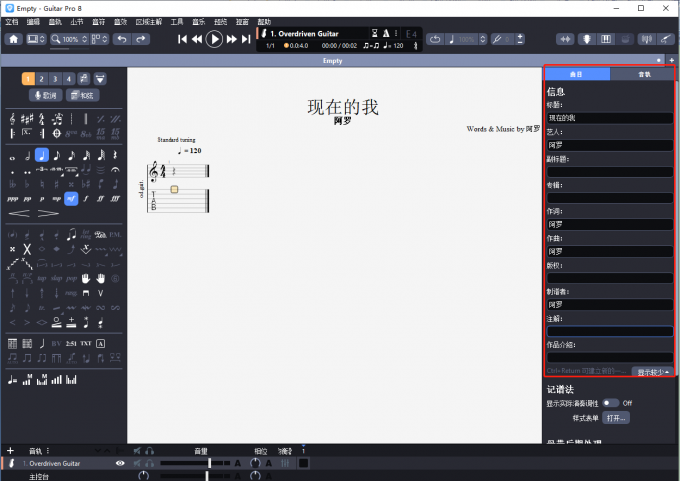Jump to the last bar
Image resolution: width=680 pixels, height=481 pixels.
(246, 39)
